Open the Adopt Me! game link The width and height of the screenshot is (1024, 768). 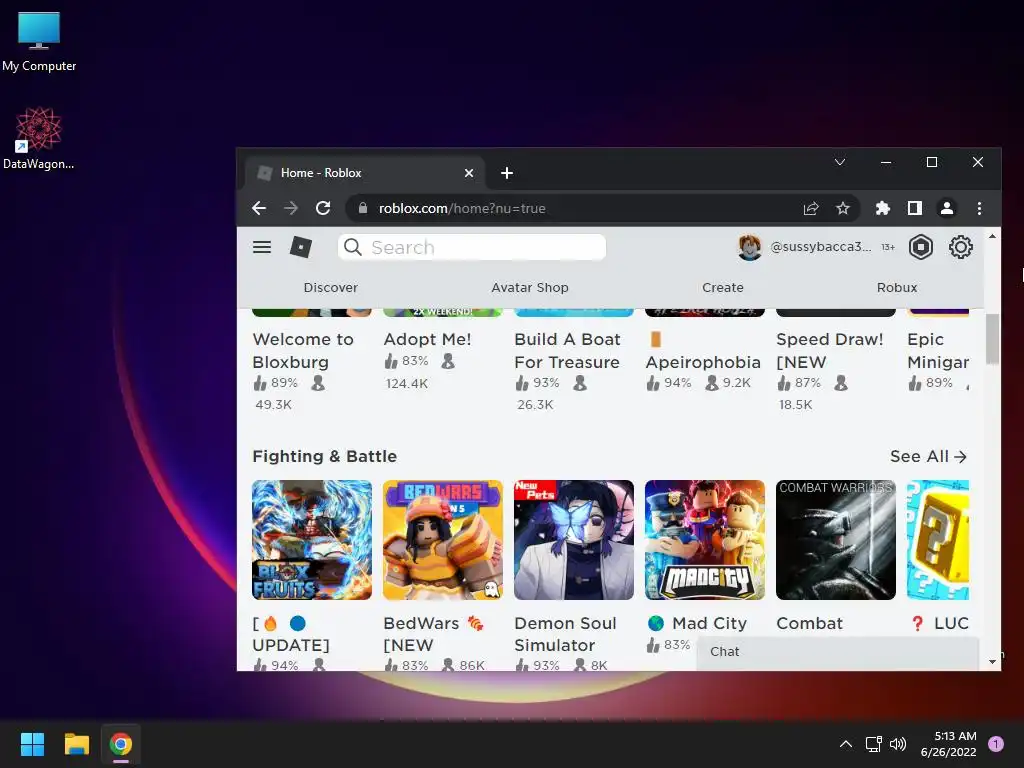click(x=427, y=340)
